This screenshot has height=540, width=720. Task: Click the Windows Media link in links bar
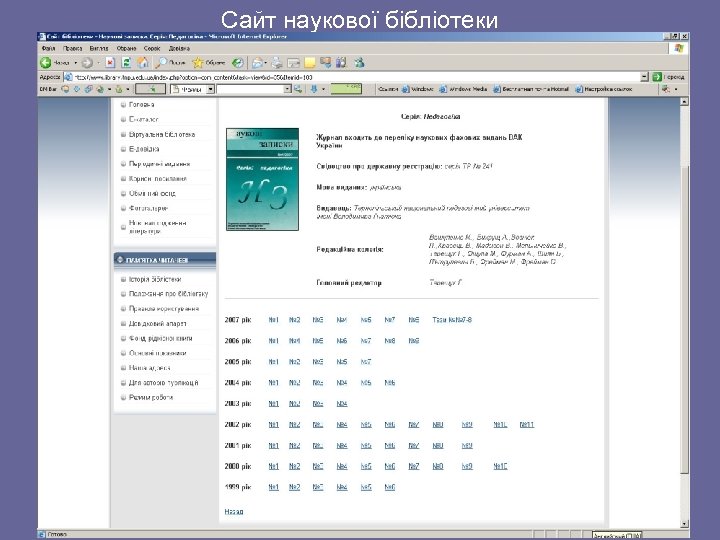(463, 89)
